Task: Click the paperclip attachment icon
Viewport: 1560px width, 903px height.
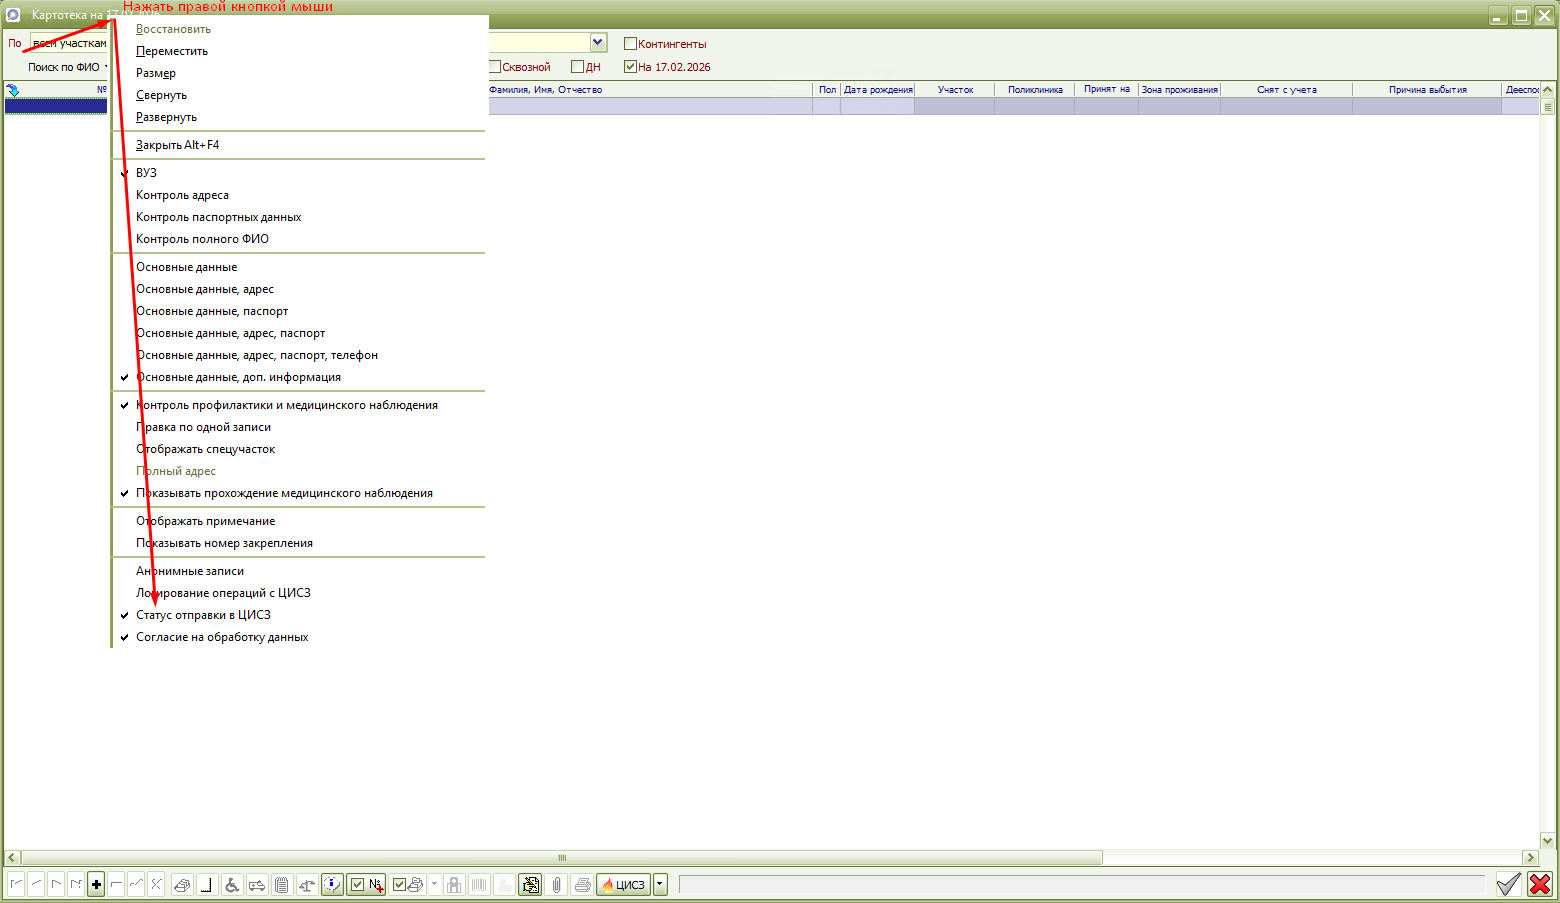Action: click(557, 885)
